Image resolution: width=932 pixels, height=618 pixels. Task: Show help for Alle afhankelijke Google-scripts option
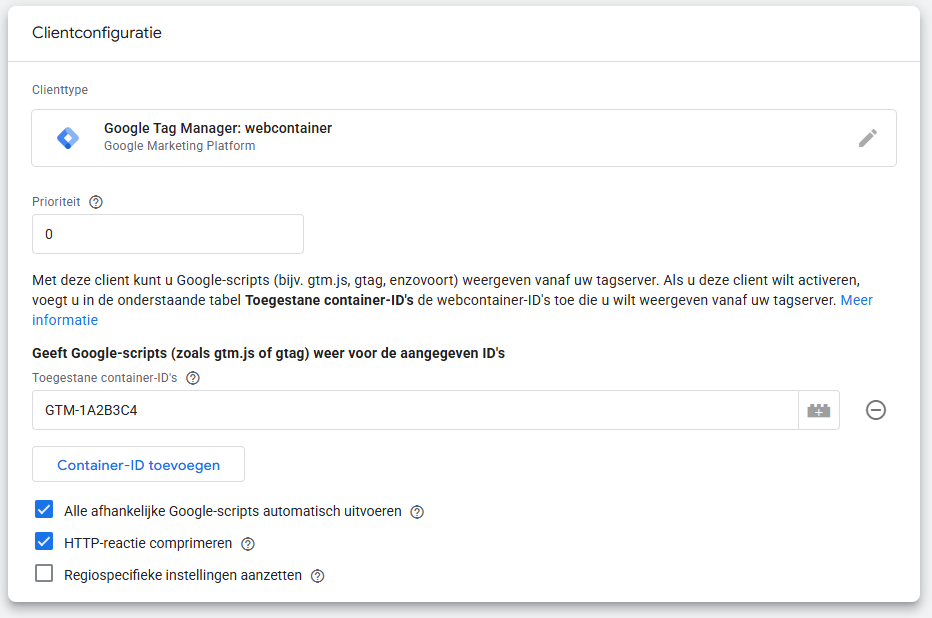(x=417, y=512)
